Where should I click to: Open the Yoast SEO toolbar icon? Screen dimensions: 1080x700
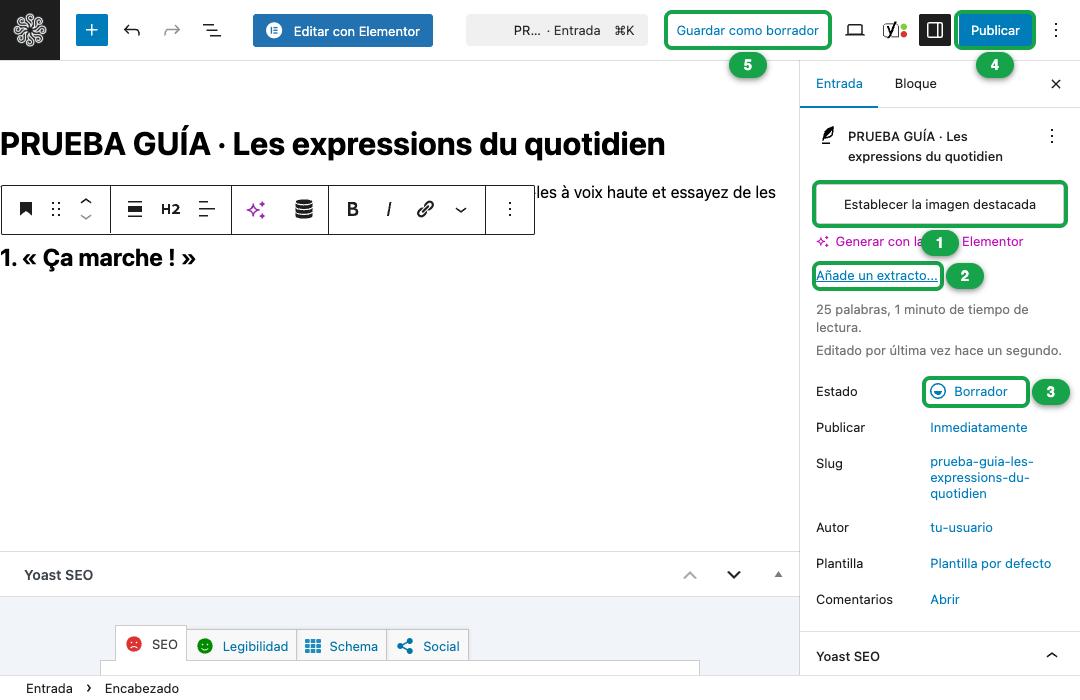[895, 30]
